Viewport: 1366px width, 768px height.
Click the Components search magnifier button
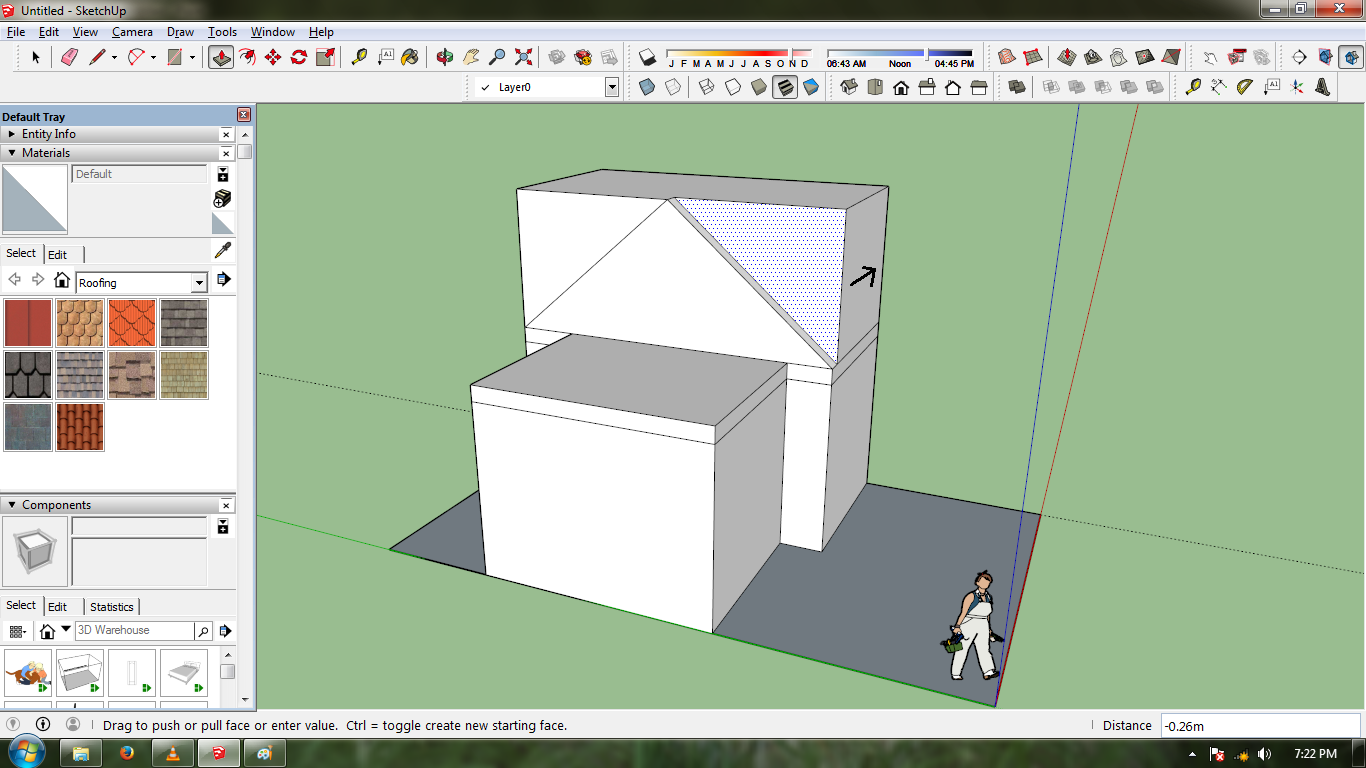coord(203,631)
